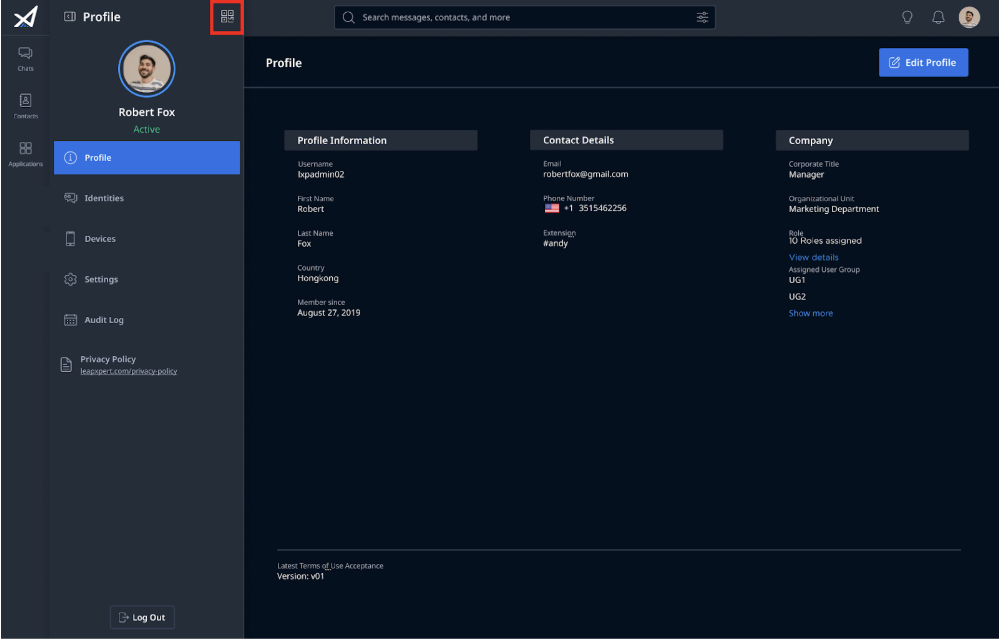Image resolution: width=1002 pixels, height=642 pixels.
Task: Click the Settings gear icon
Action: [70, 280]
